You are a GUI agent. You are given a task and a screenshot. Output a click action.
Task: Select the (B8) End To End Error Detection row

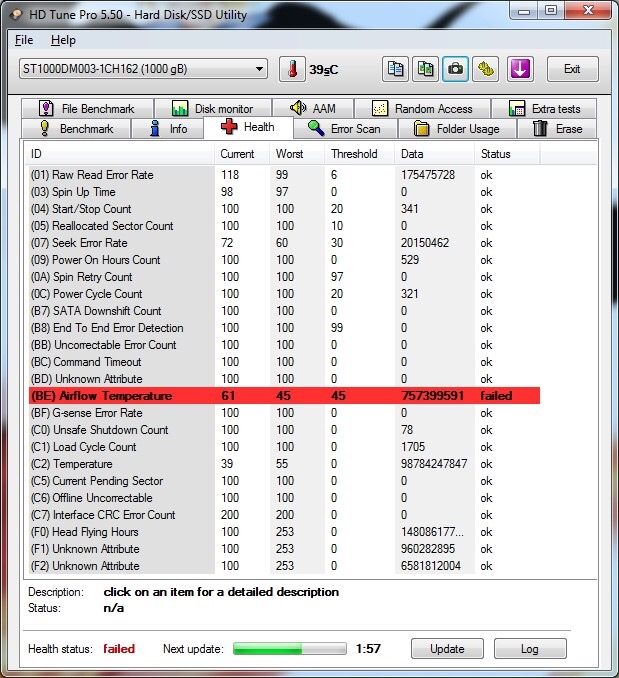pos(284,328)
